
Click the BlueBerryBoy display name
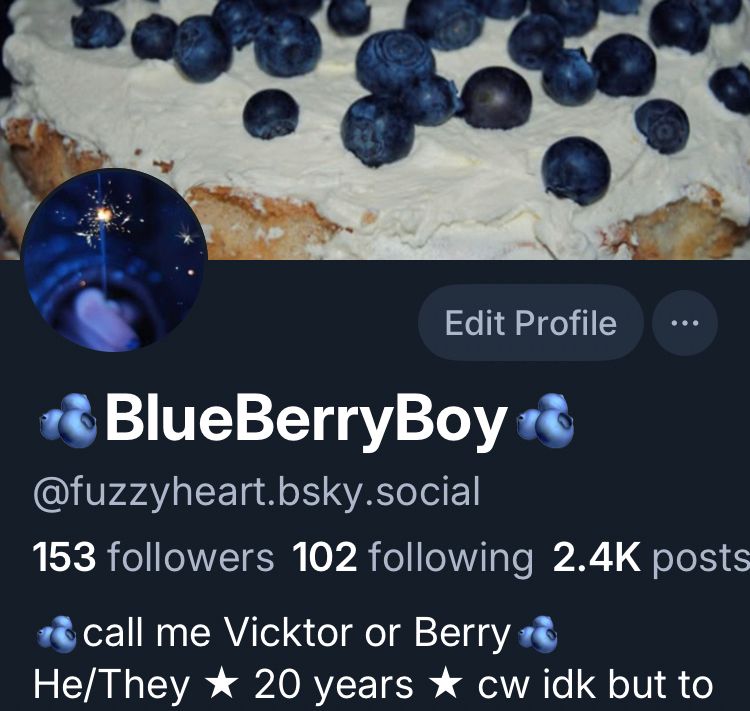click(x=306, y=419)
